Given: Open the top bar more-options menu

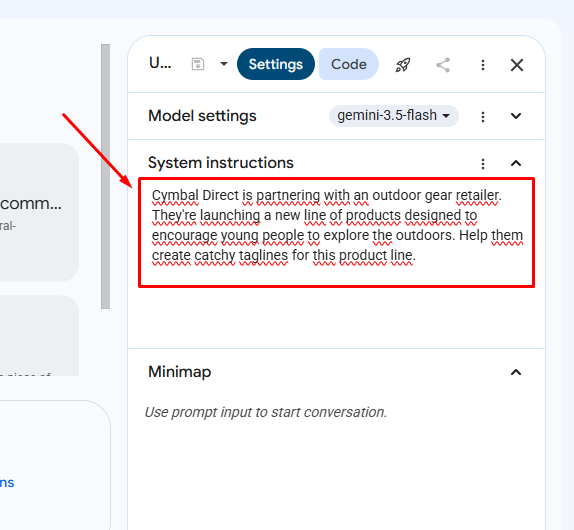Looking at the screenshot, I should click(483, 65).
